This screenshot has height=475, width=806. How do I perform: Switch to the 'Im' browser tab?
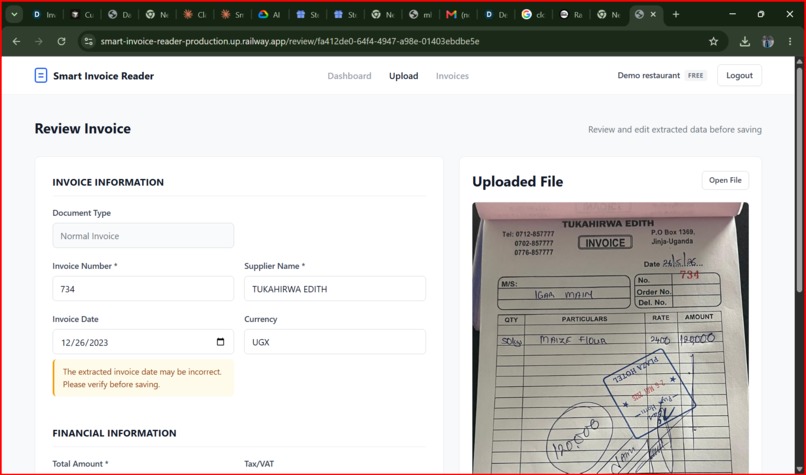tap(44, 14)
